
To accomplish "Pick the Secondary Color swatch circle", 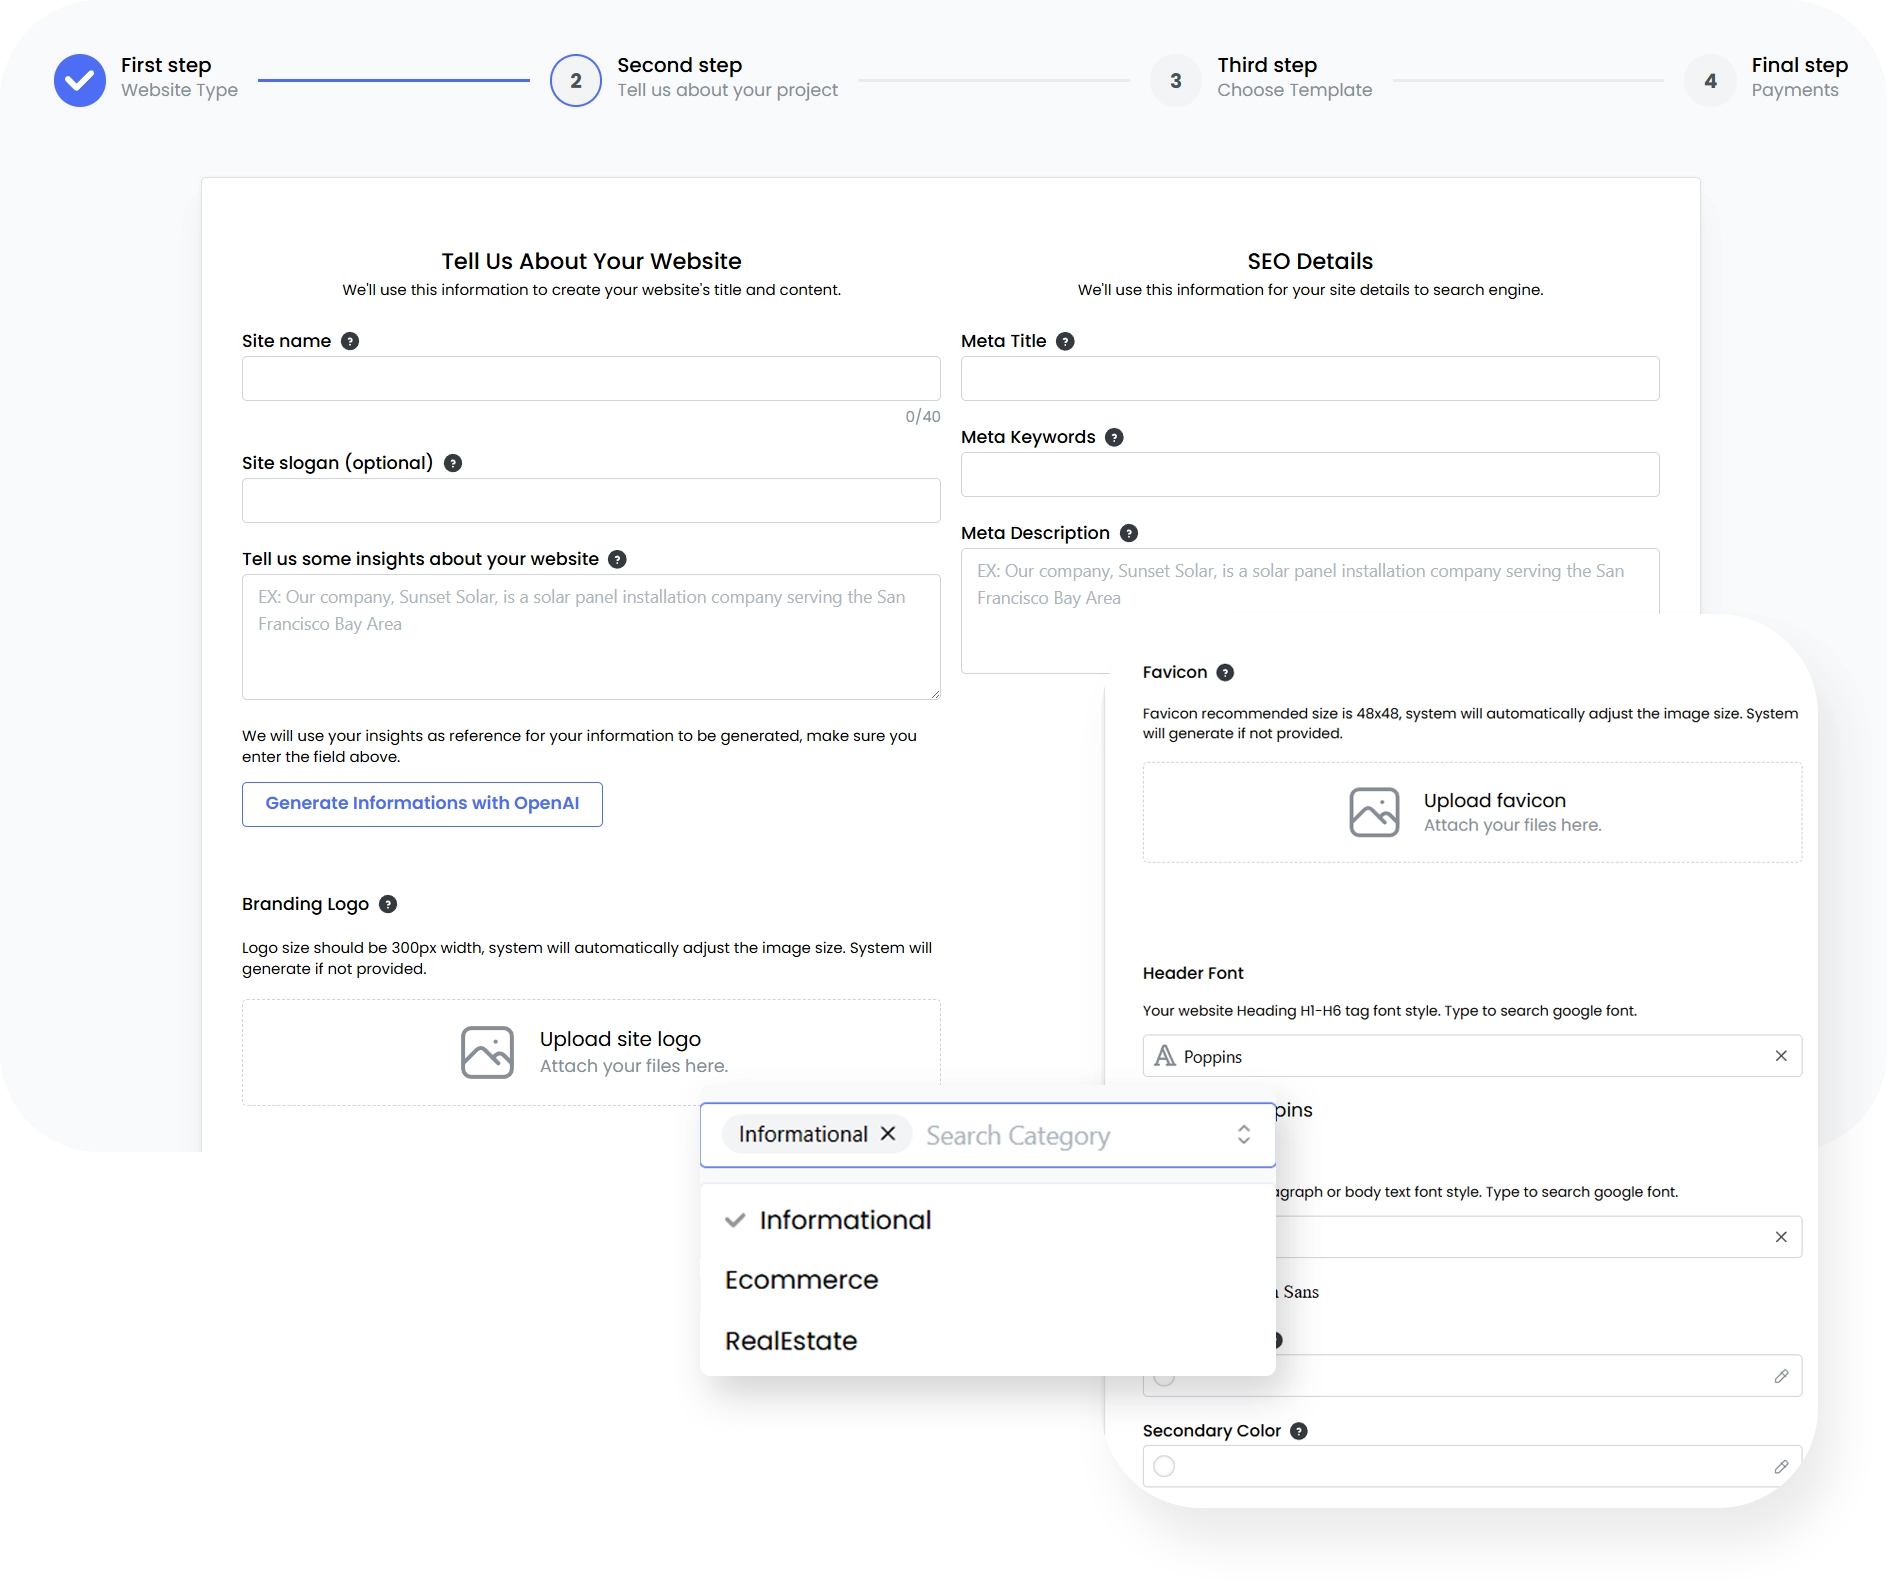I will [x=1163, y=1466].
